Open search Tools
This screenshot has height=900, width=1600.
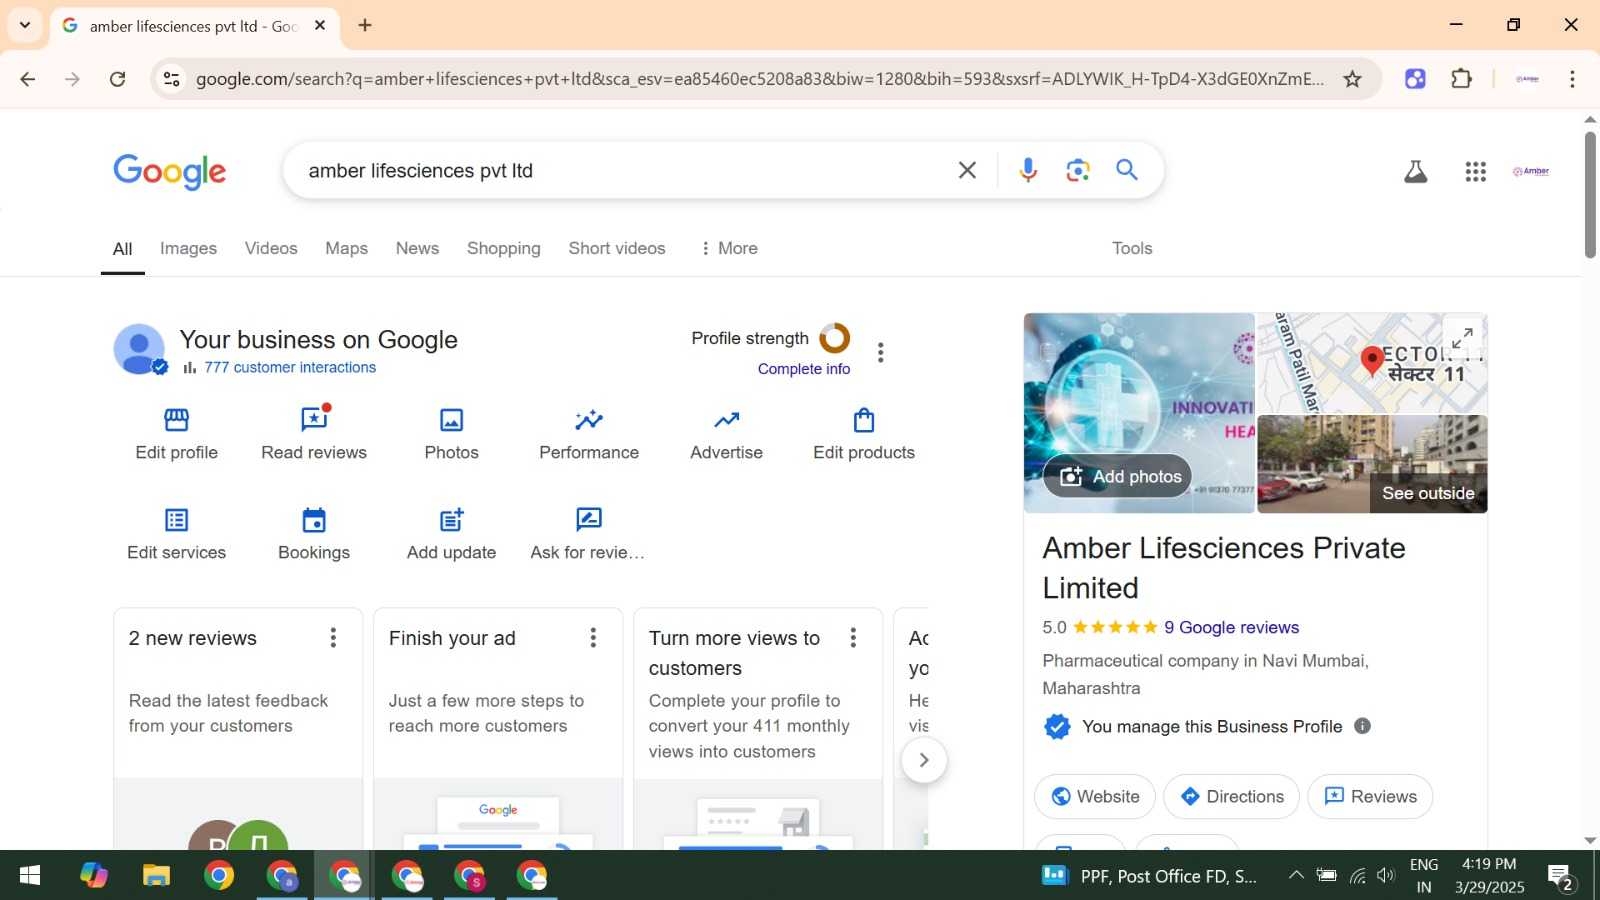click(x=1132, y=248)
